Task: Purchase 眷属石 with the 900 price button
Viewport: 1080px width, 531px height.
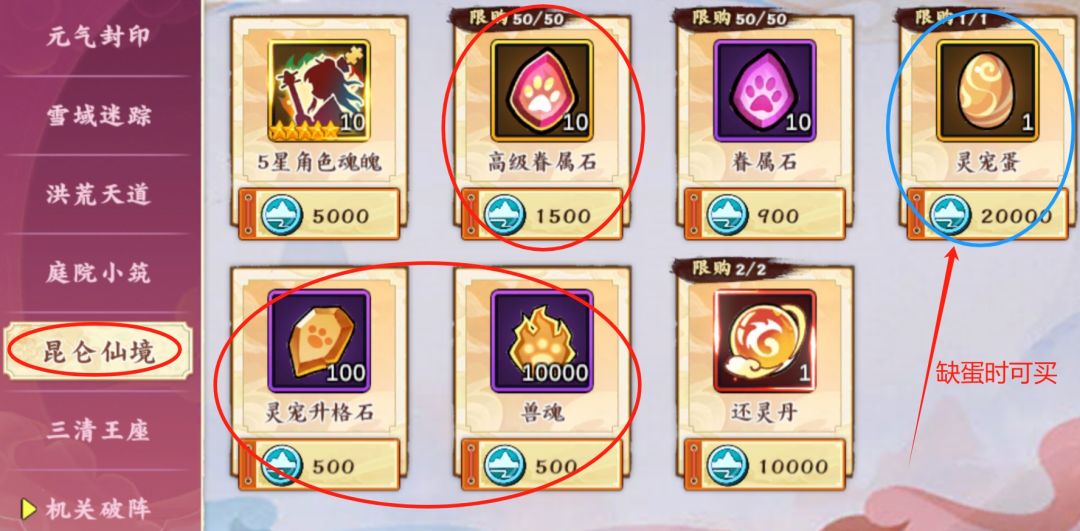Action: tap(765, 215)
